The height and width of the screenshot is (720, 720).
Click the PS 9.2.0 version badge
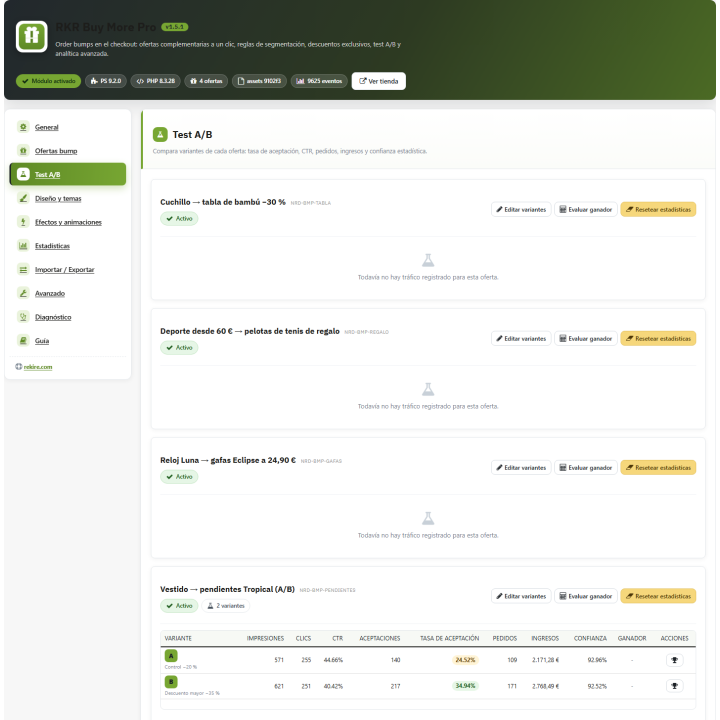(x=106, y=81)
